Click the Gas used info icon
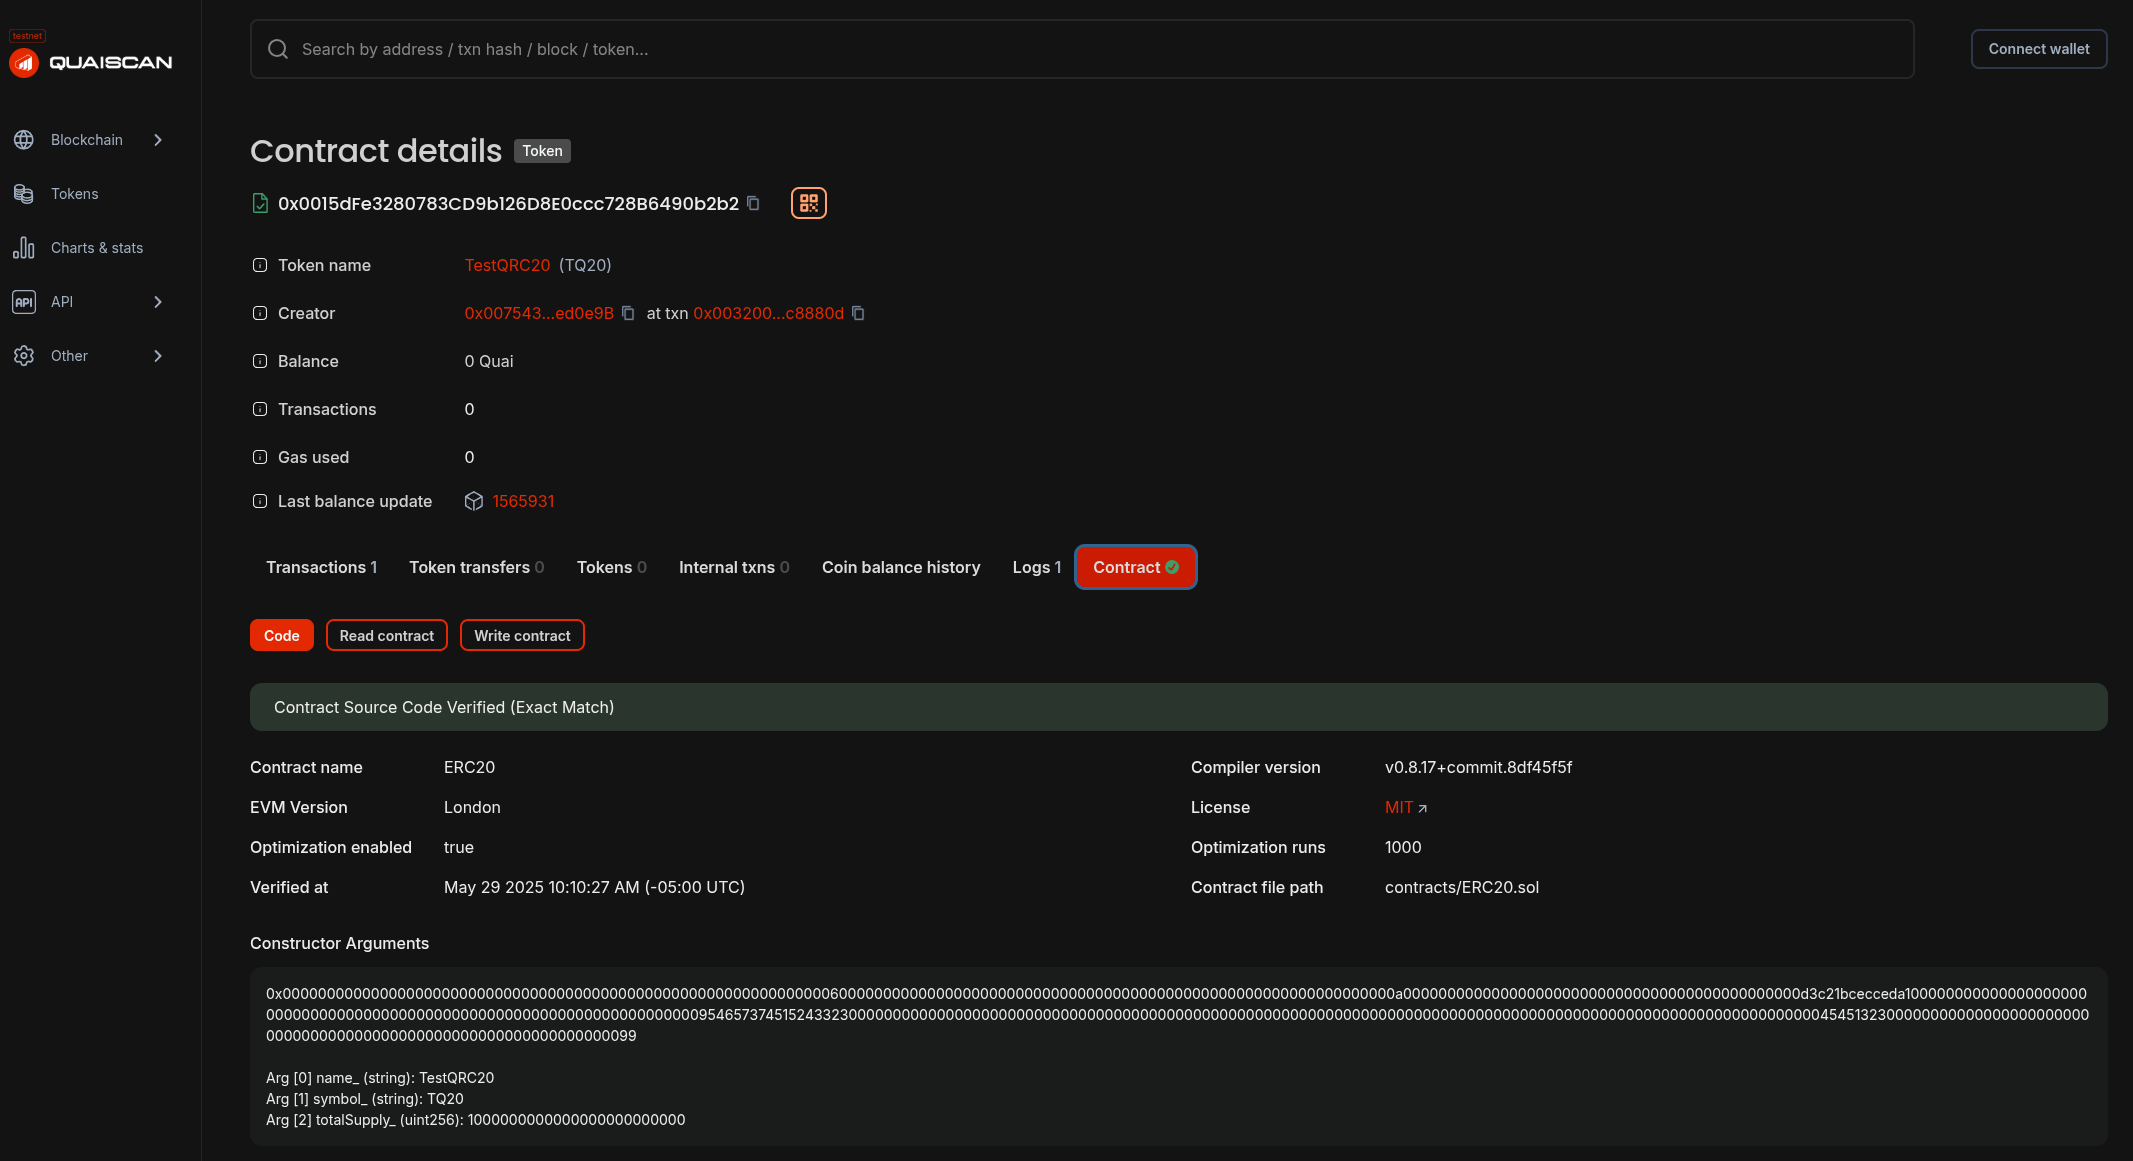This screenshot has width=2133, height=1161. [x=260, y=457]
